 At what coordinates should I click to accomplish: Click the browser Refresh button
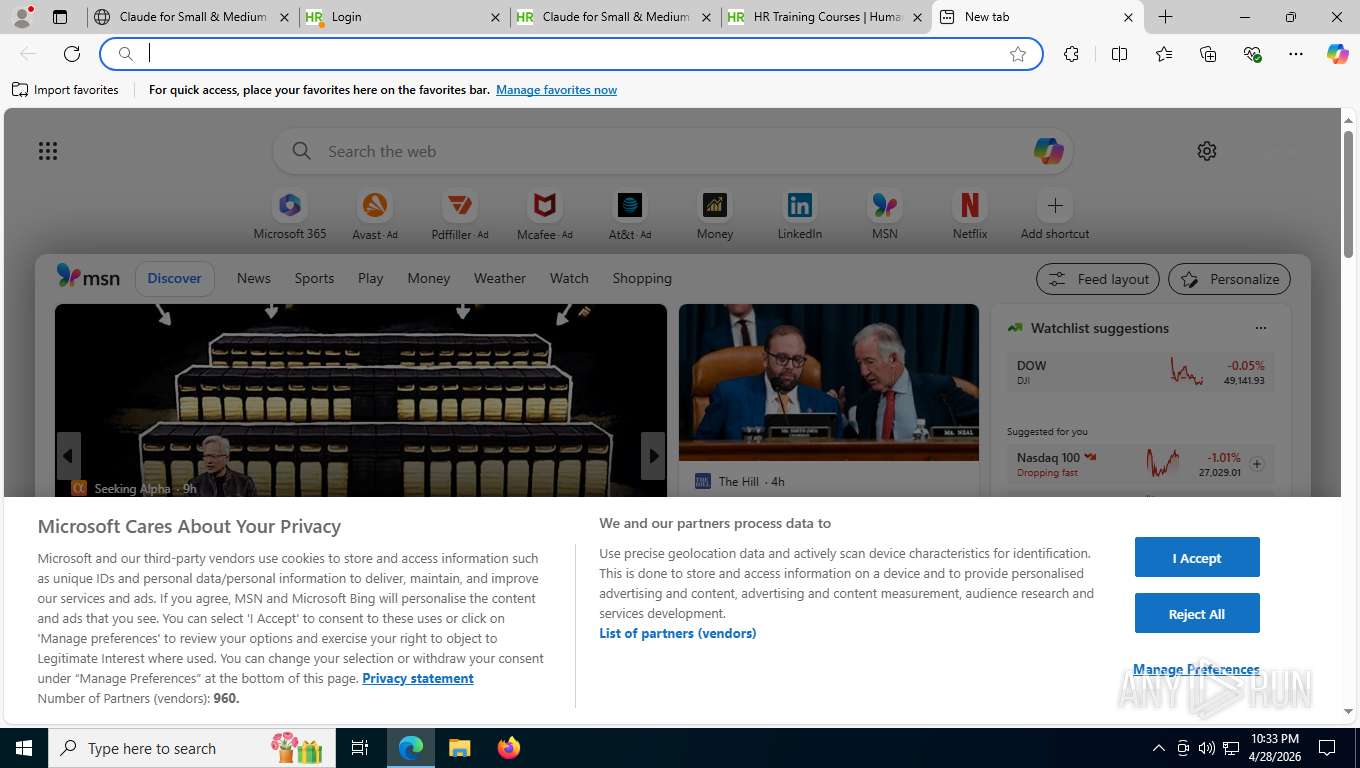click(x=72, y=54)
